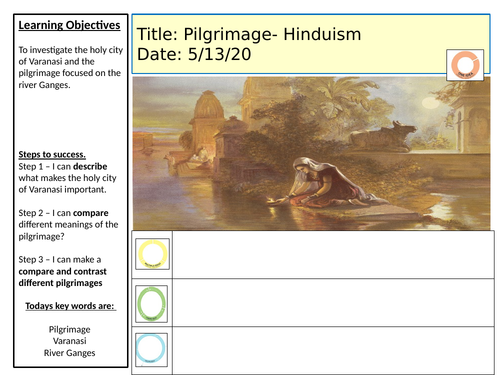500x375 pixels.
Task: Click the 'Todays key words are:' heading
Action: pyautogui.click(x=70, y=306)
